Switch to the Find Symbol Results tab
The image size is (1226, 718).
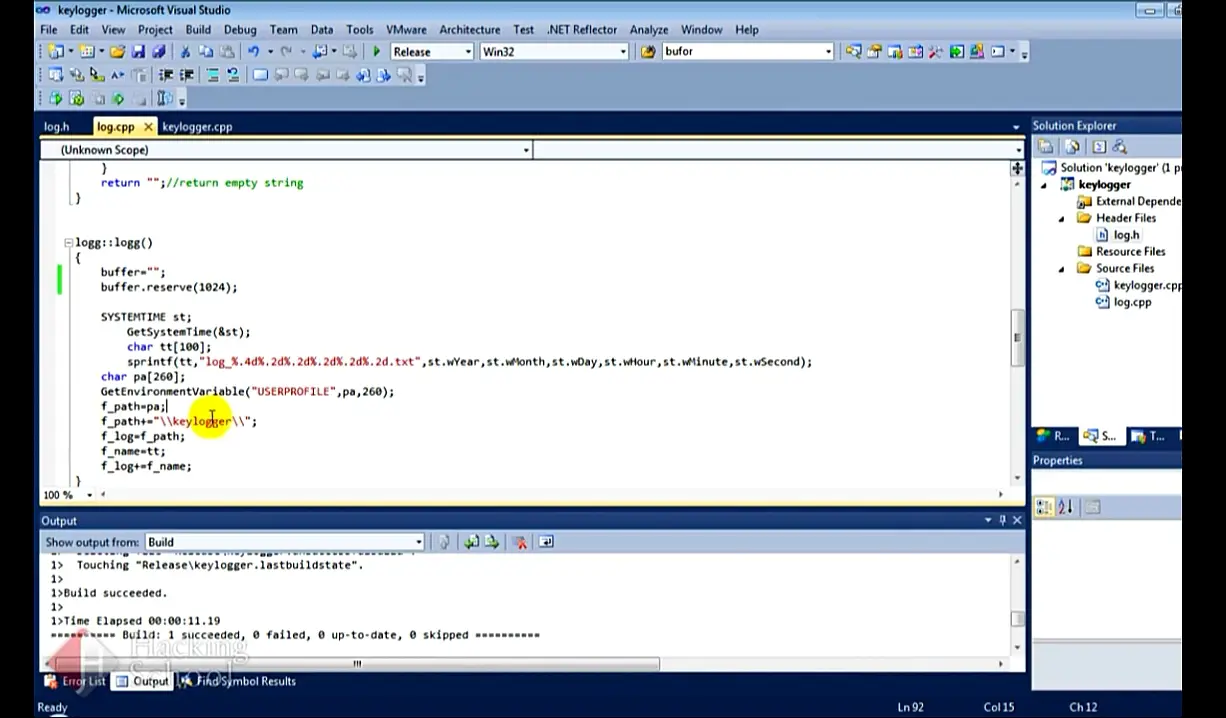click(238, 681)
